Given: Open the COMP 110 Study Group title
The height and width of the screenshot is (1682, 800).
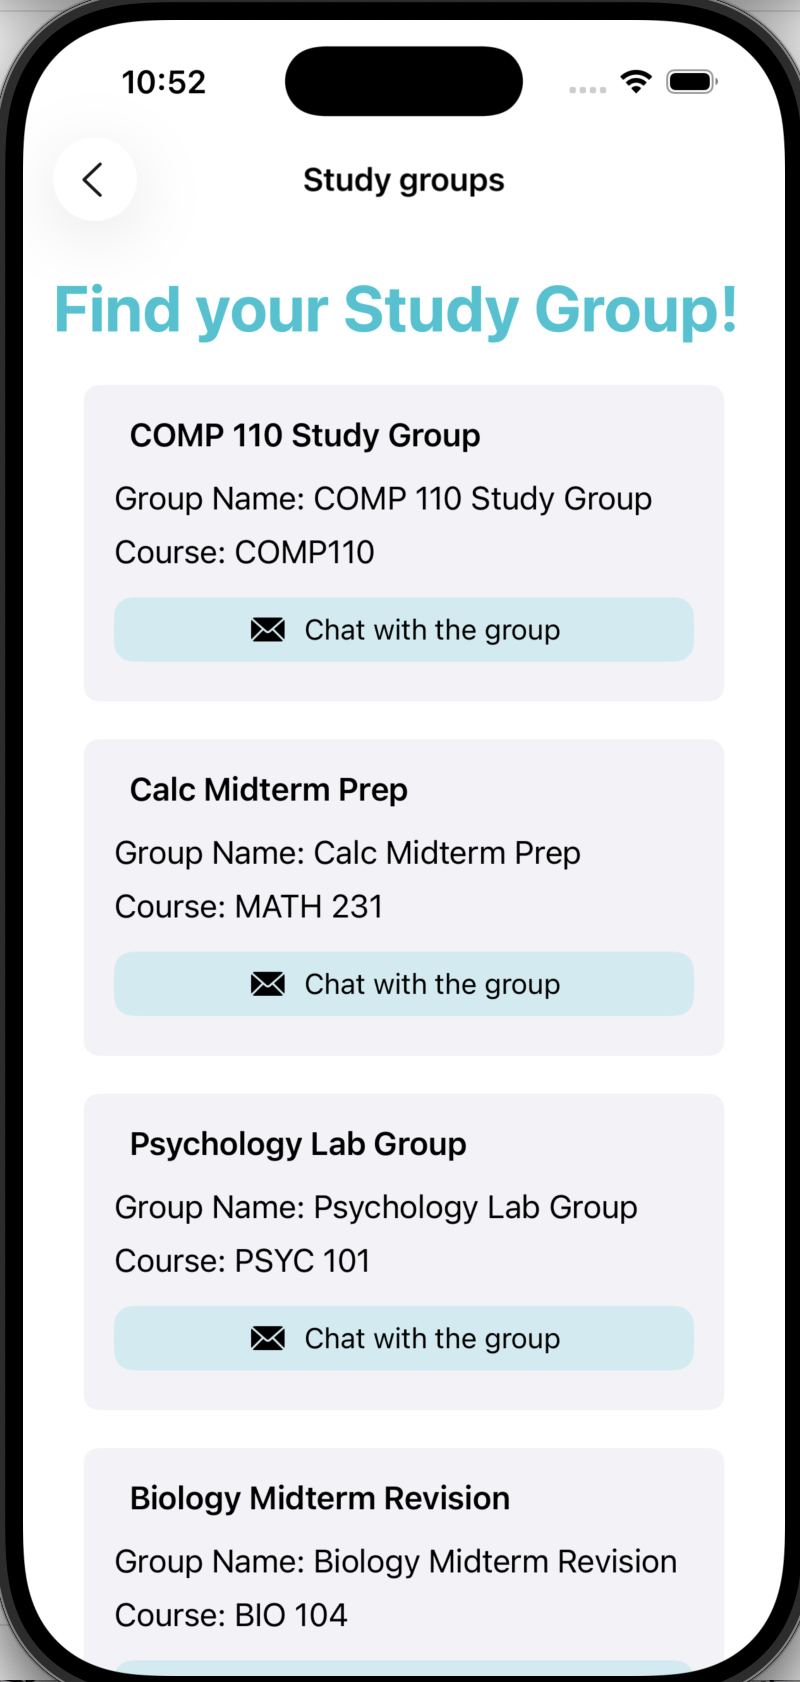Looking at the screenshot, I should (305, 436).
